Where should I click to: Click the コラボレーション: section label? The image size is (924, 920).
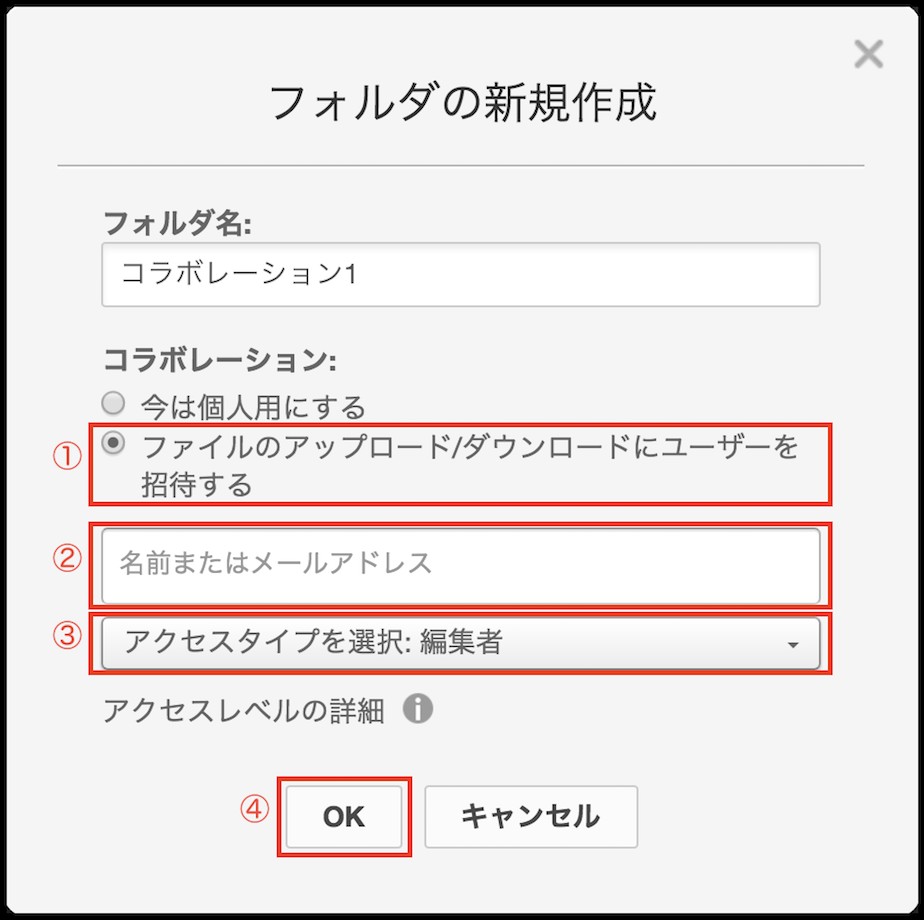coord(219,360)
